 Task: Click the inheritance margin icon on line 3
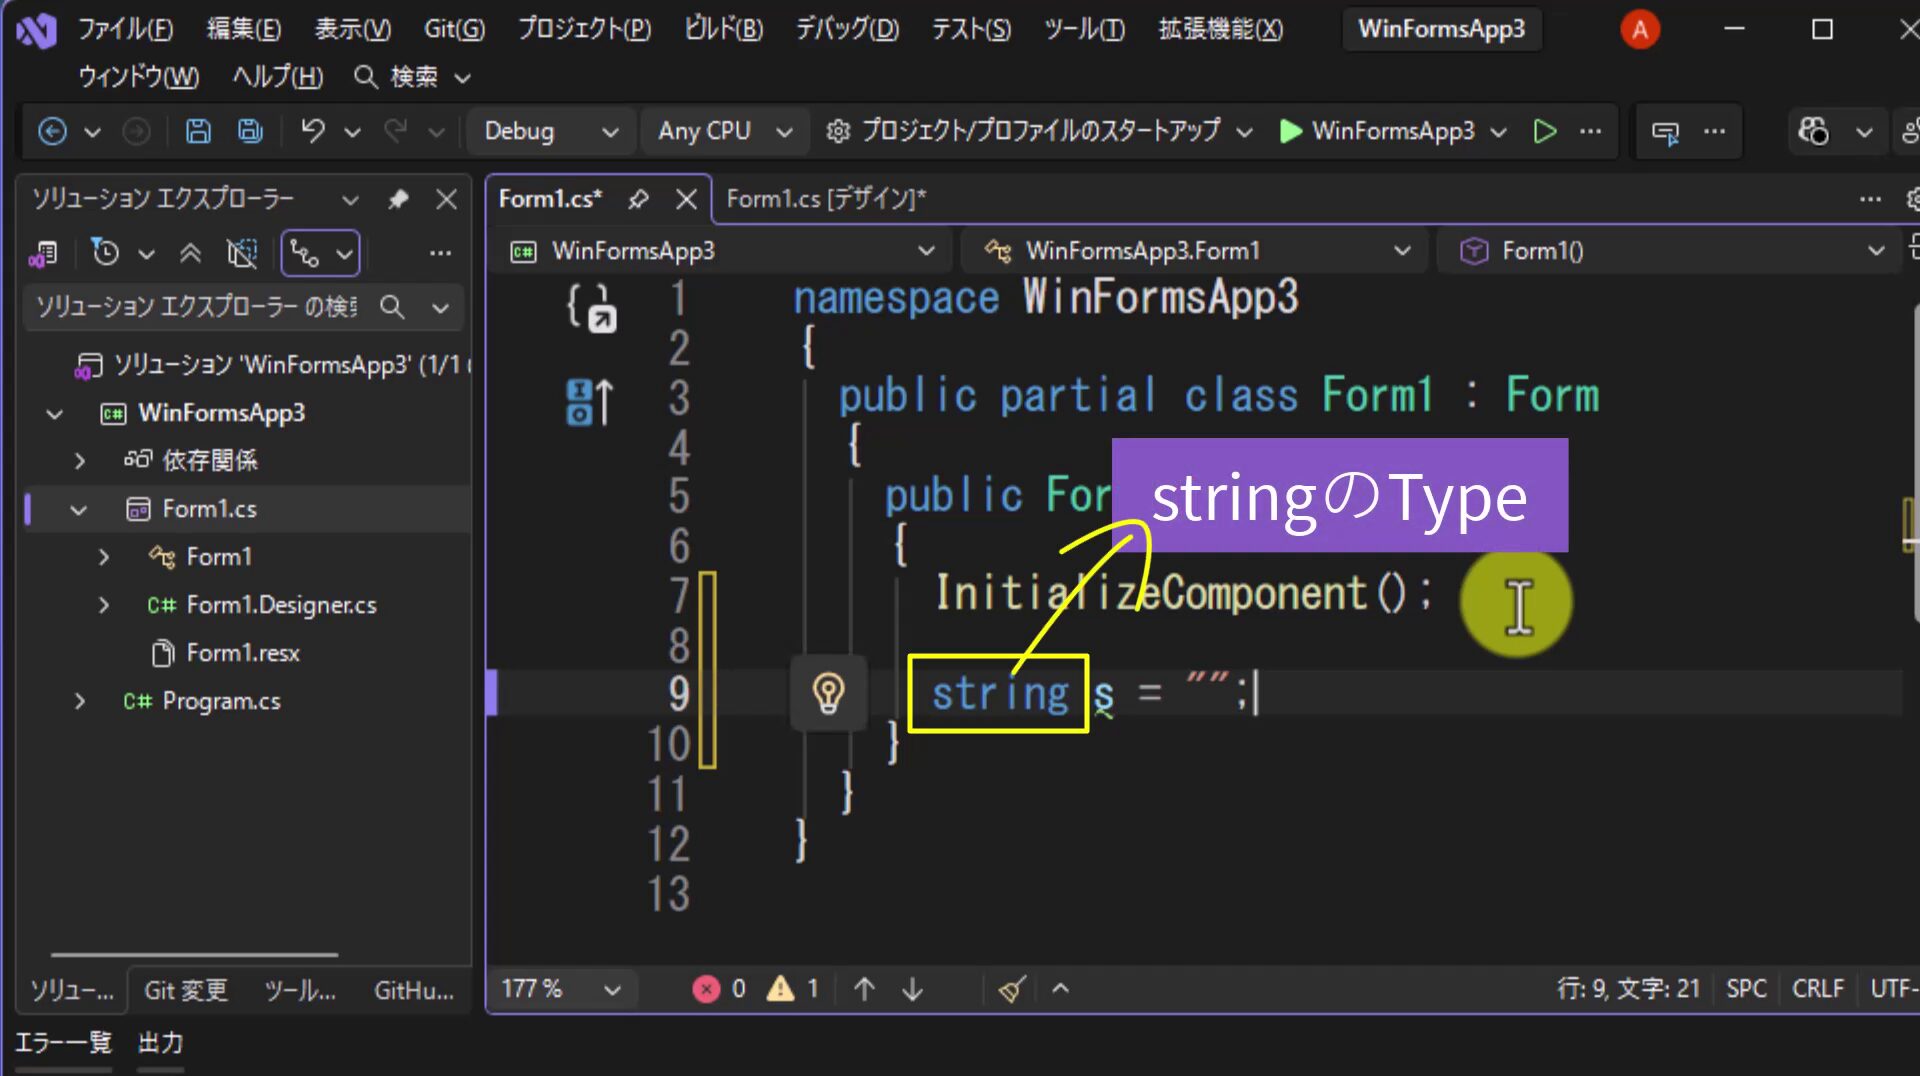click(x=590, y=401)
